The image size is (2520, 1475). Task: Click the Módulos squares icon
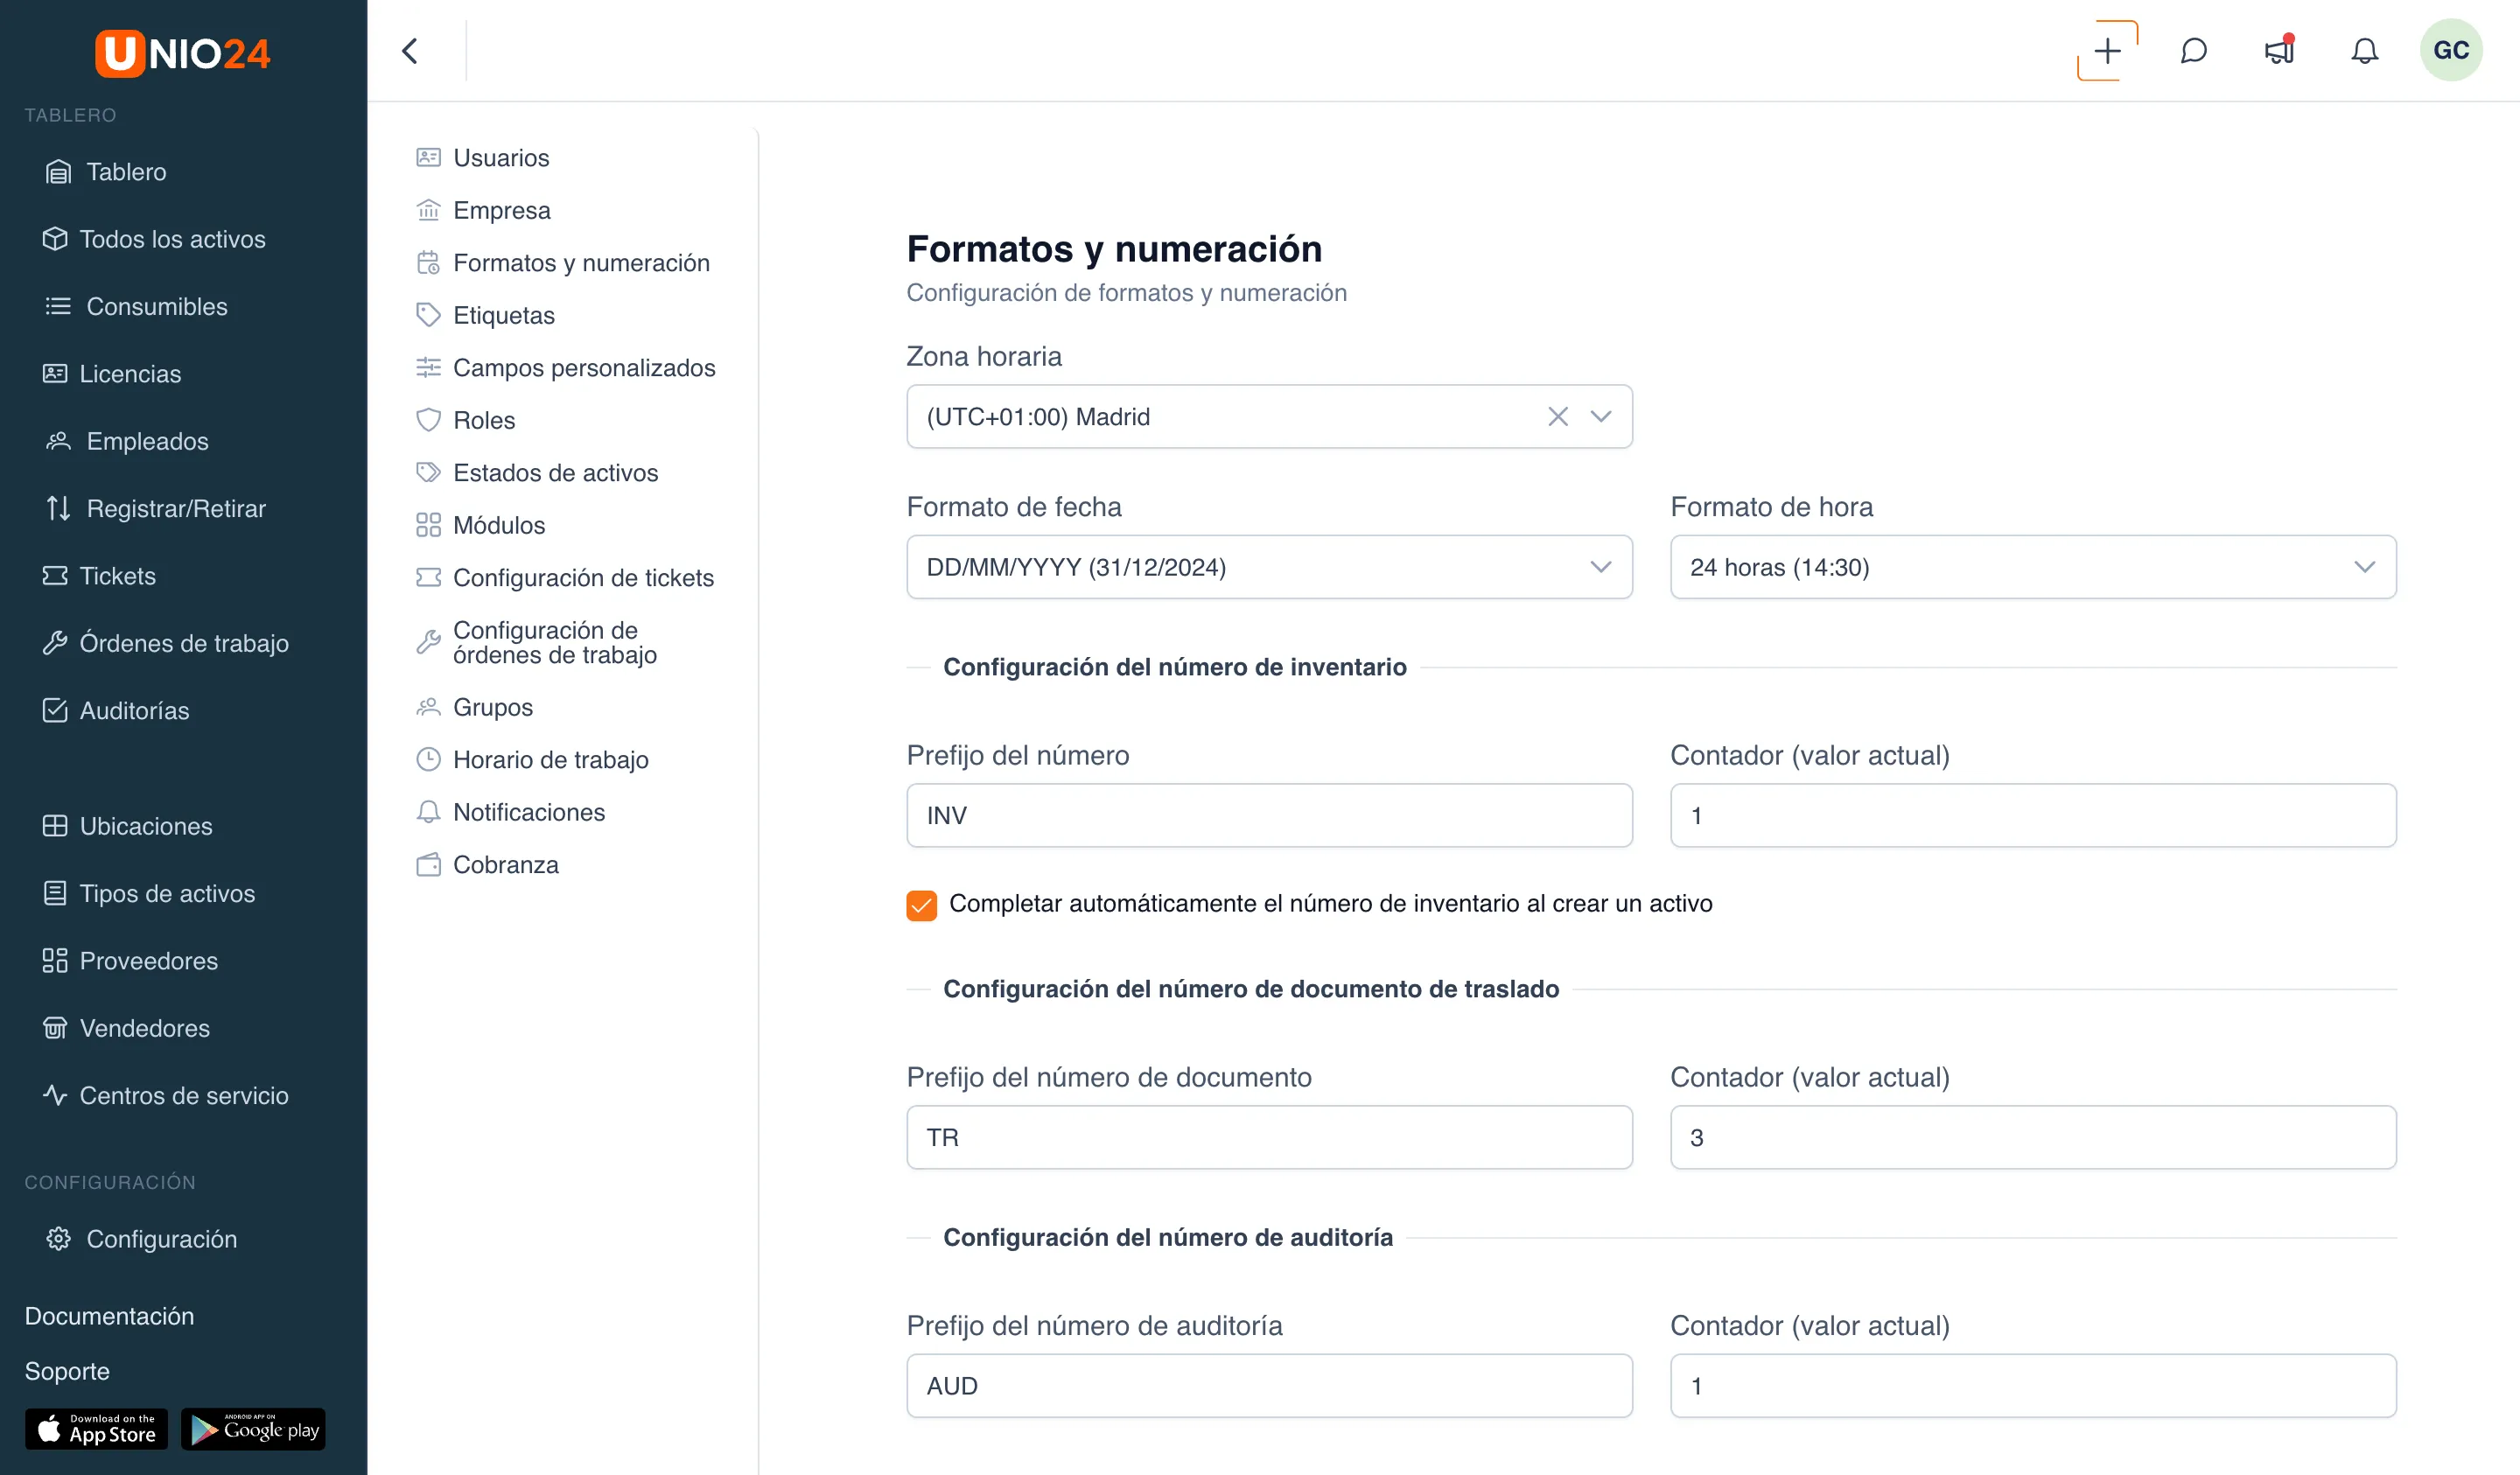[428, 525]
